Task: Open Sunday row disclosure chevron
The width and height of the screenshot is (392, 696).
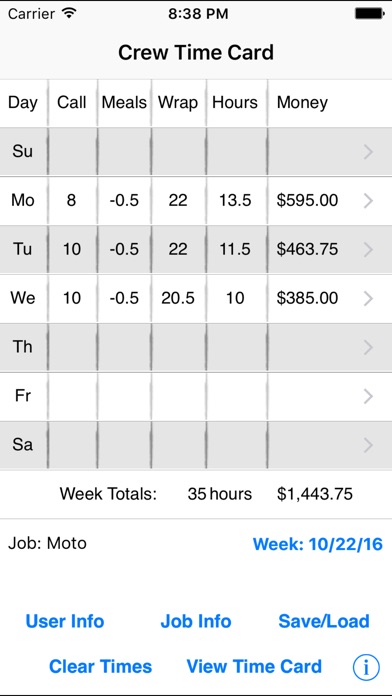Action: coord(368,152)
